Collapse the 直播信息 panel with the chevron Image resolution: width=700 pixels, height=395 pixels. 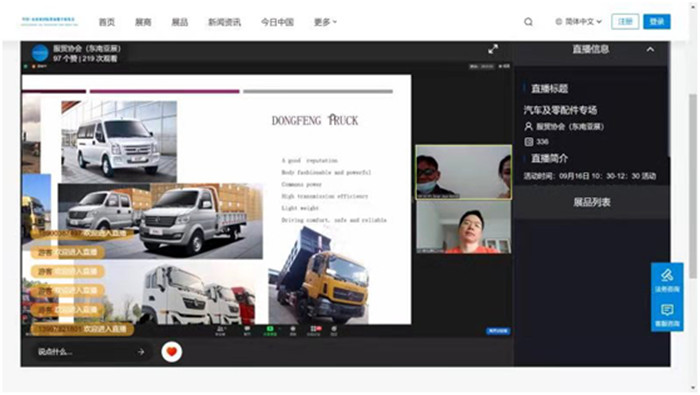pyautogui.click(x=650, y=49)
